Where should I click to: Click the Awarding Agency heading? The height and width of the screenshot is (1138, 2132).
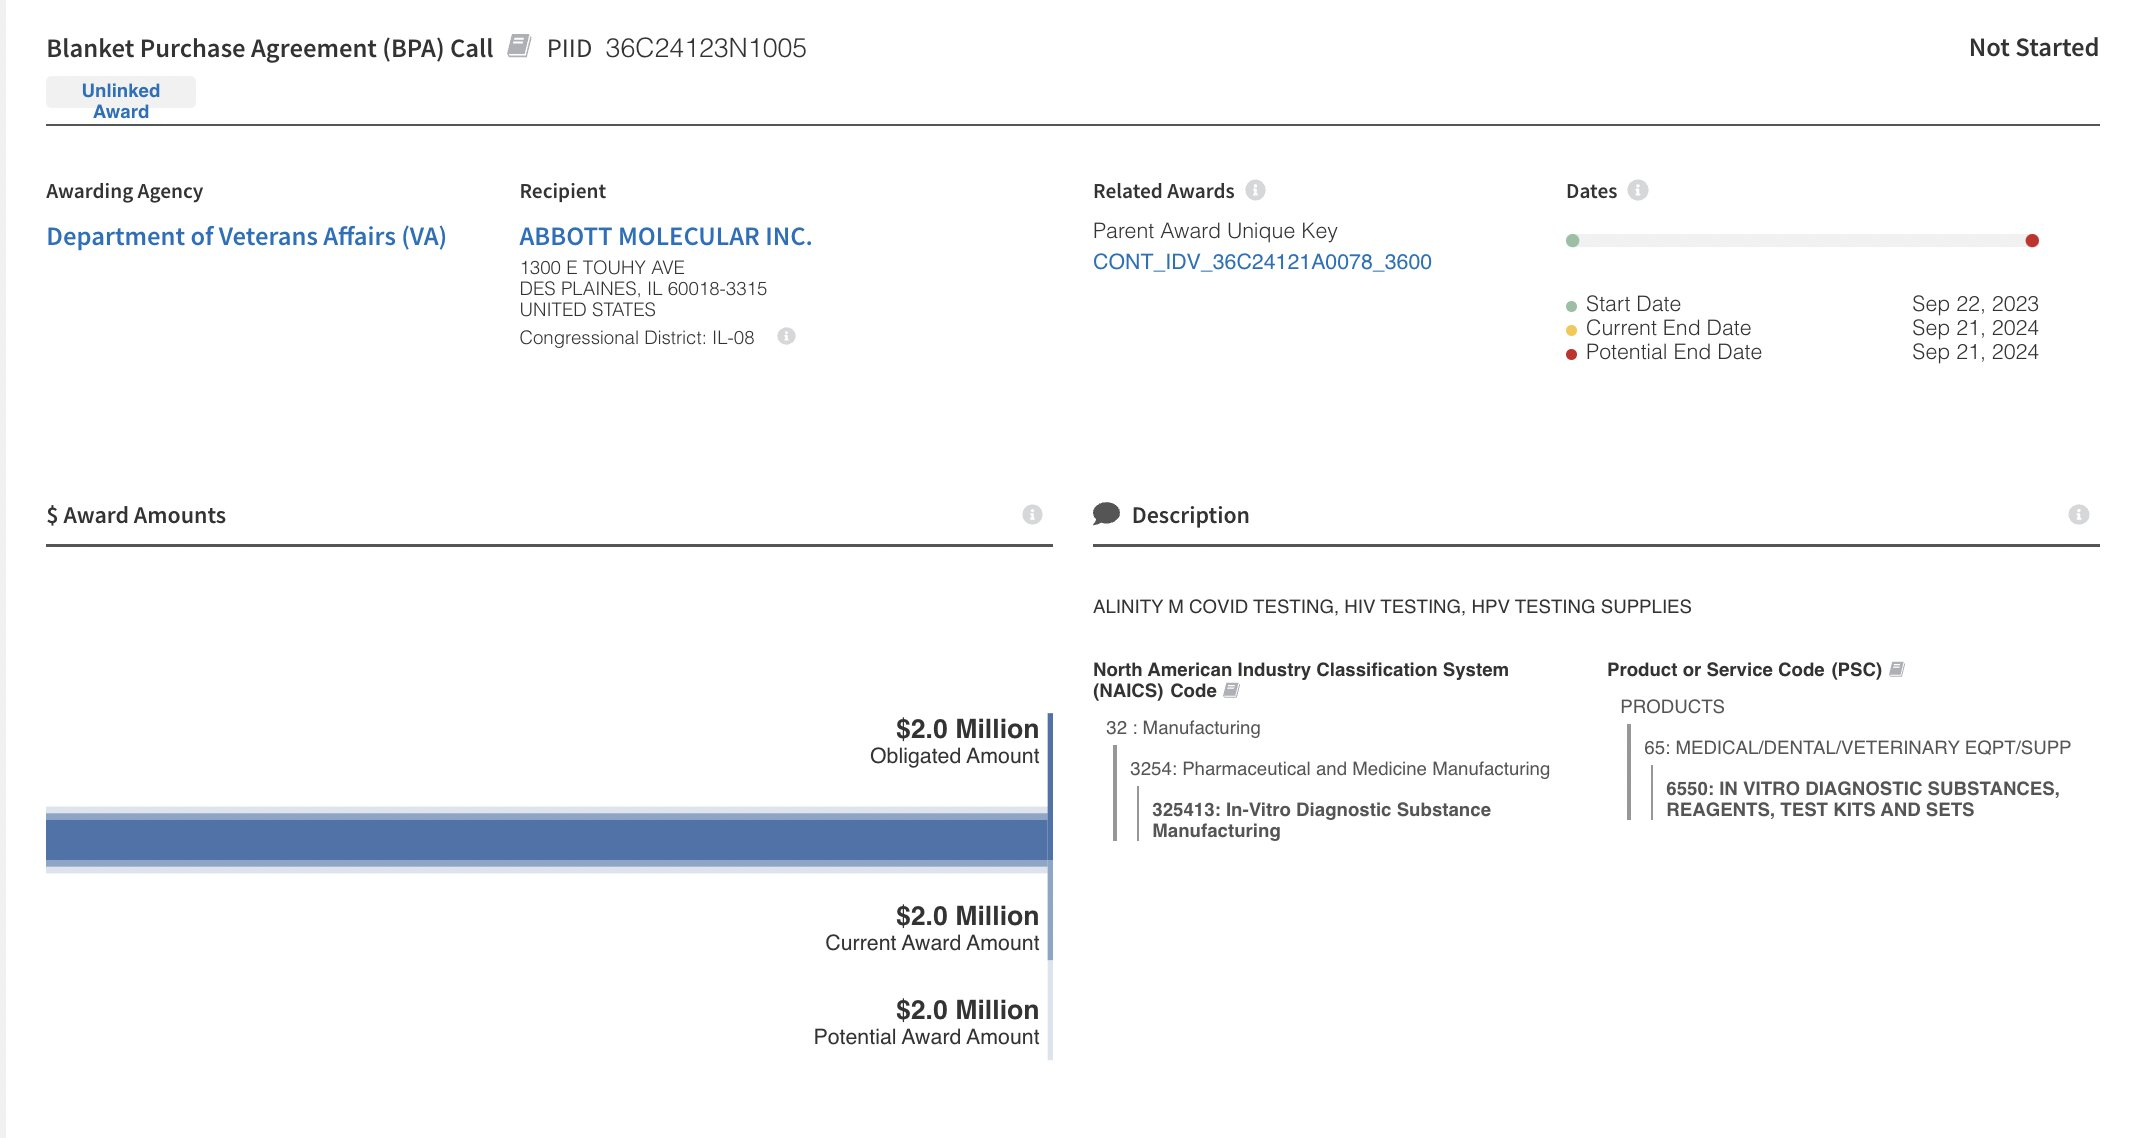pos(124,190)
